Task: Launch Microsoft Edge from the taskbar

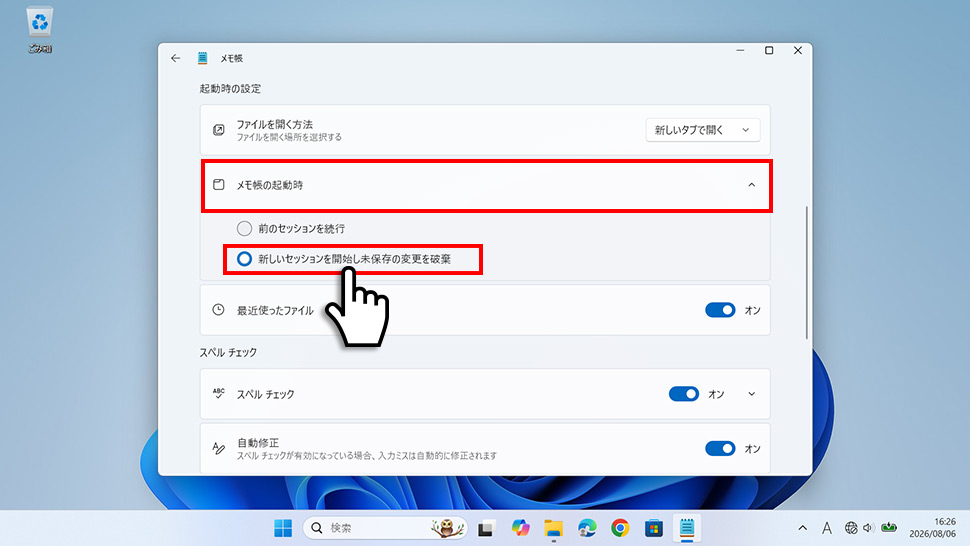Action: (587, 528)
